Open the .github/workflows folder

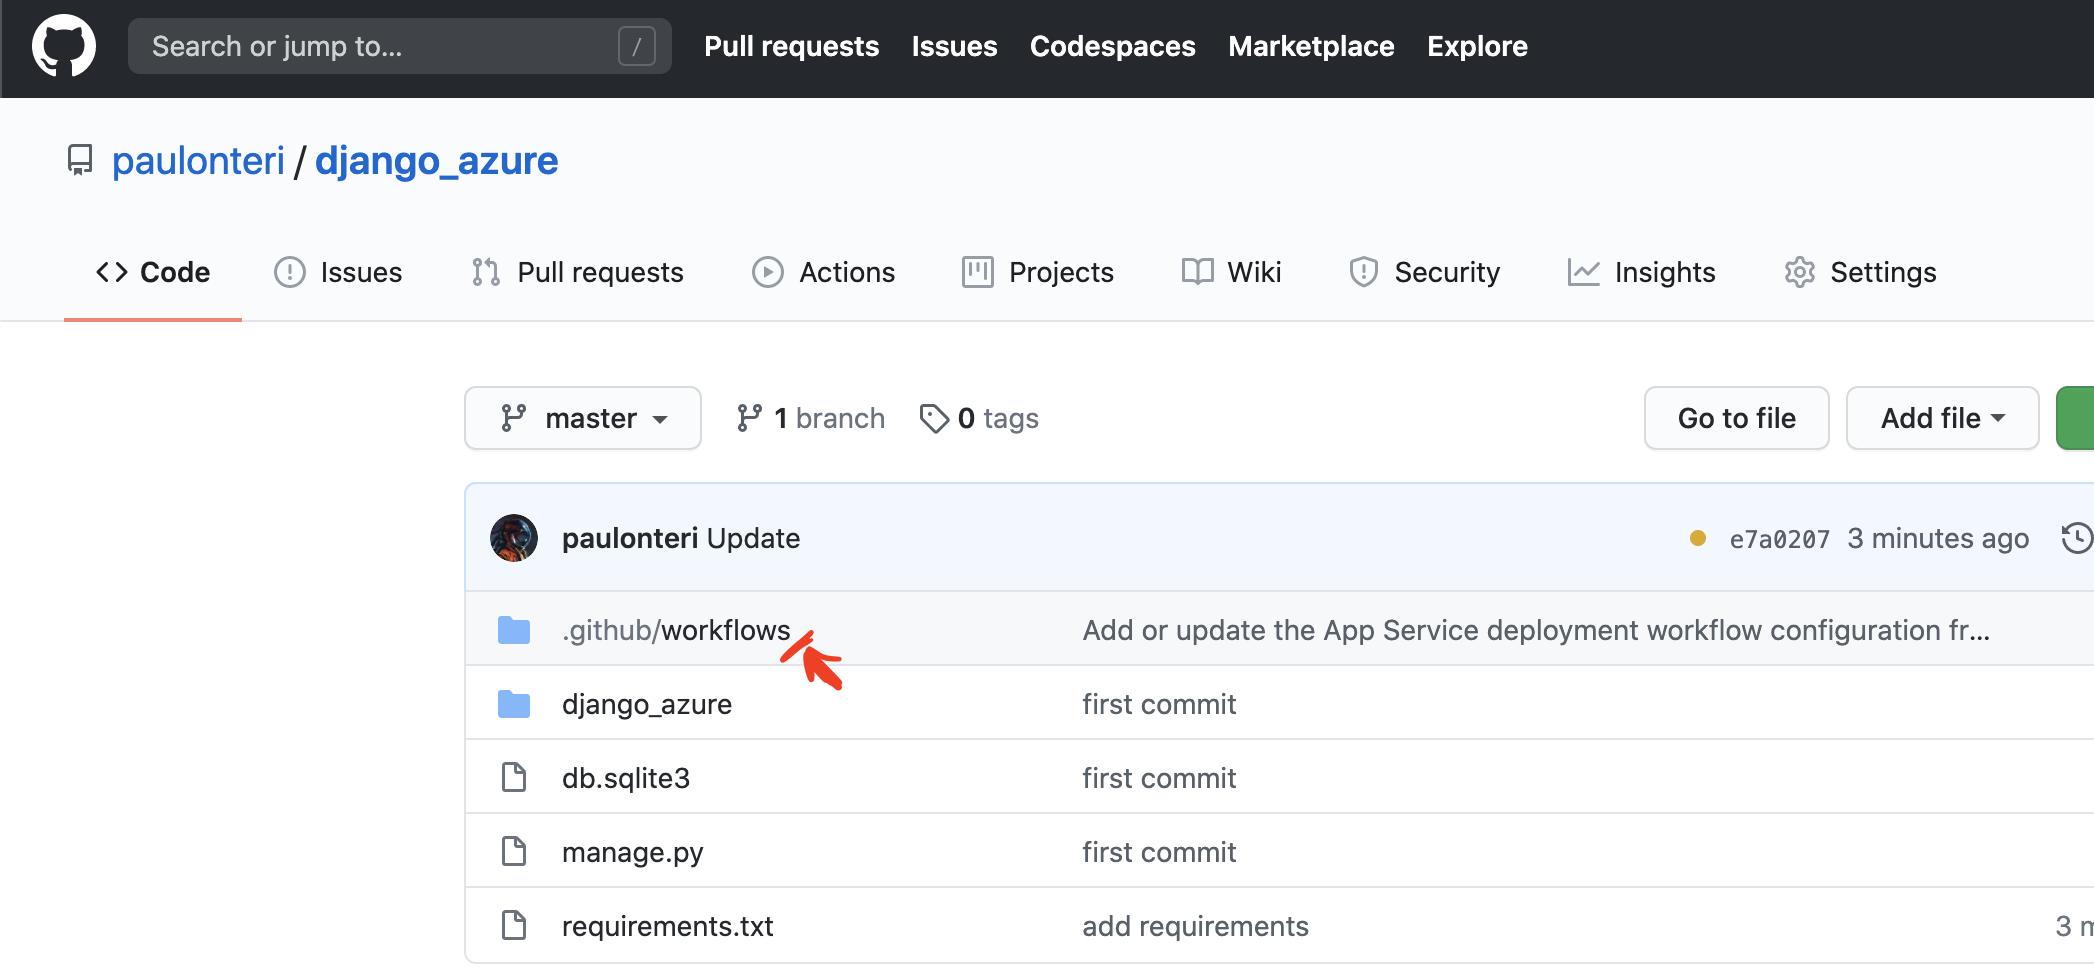point(677,630)
